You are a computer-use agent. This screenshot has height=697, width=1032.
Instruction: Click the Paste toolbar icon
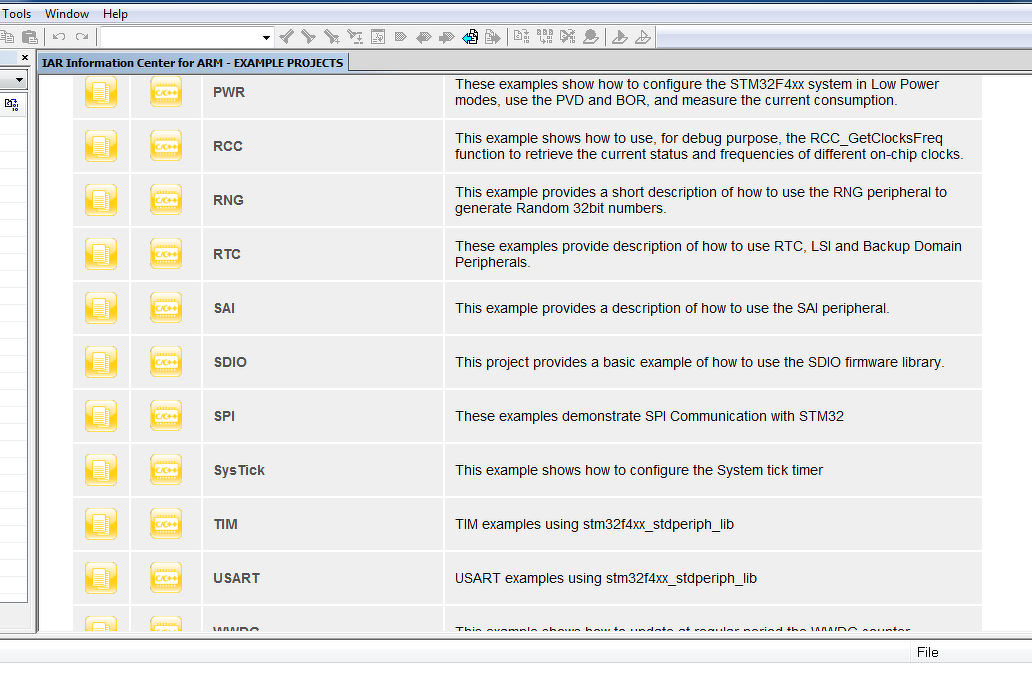(29, 37)
